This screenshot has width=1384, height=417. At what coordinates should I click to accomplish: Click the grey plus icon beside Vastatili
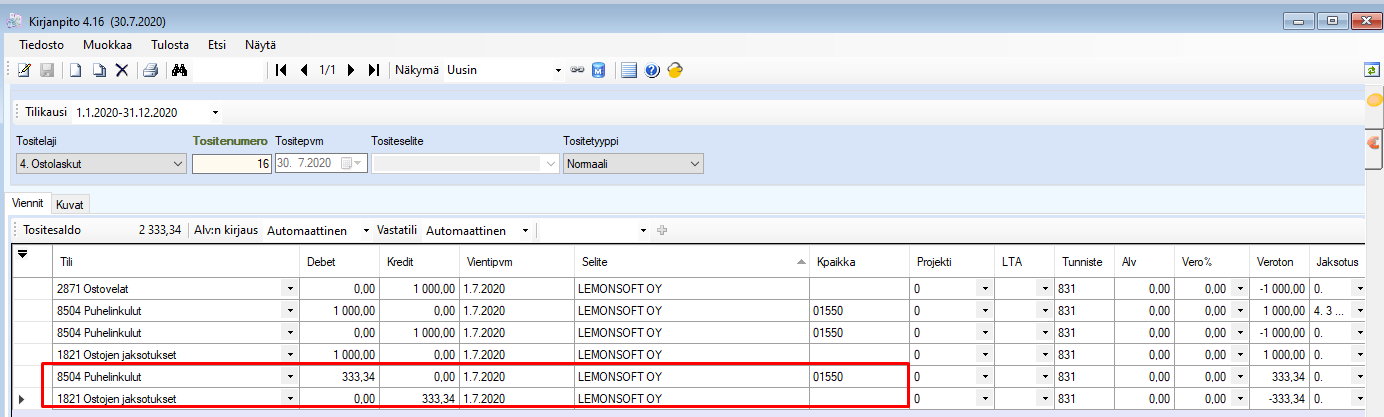[662, 230]
